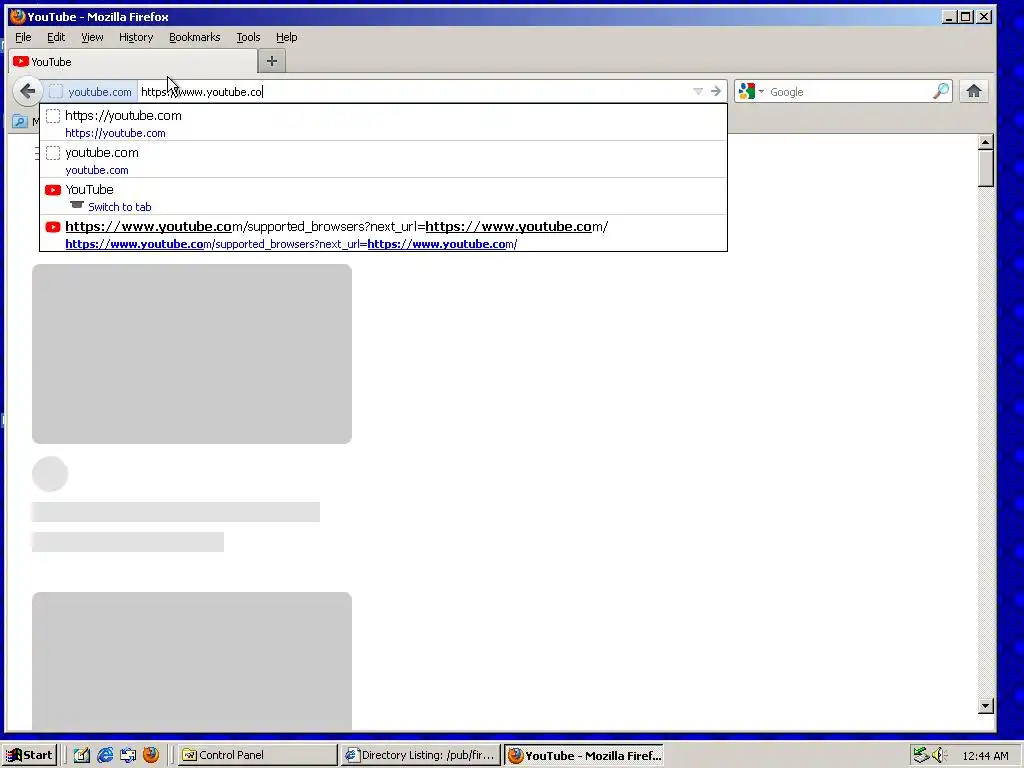Launch Firefox from quick launch
The image size is (1024, 768).
pyautogui.click(x=151, y=755)
